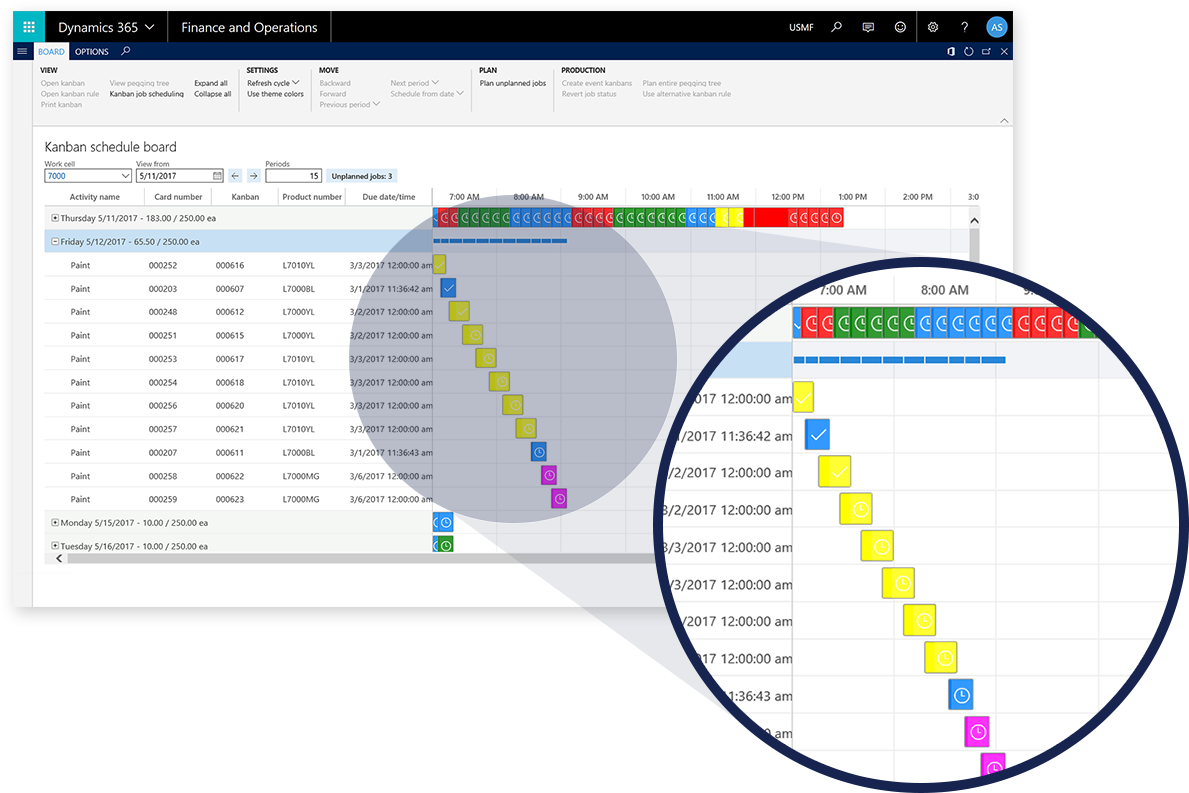Screen dimensions: 1189x793
Task: Click the search icon next to OPTIONS
Action: pyautogui.click(x=126, y=51)
